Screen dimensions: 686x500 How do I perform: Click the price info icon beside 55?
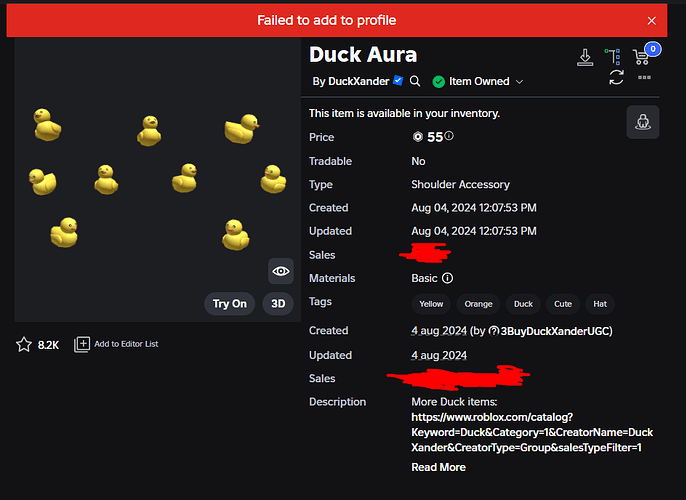(449, 136)
